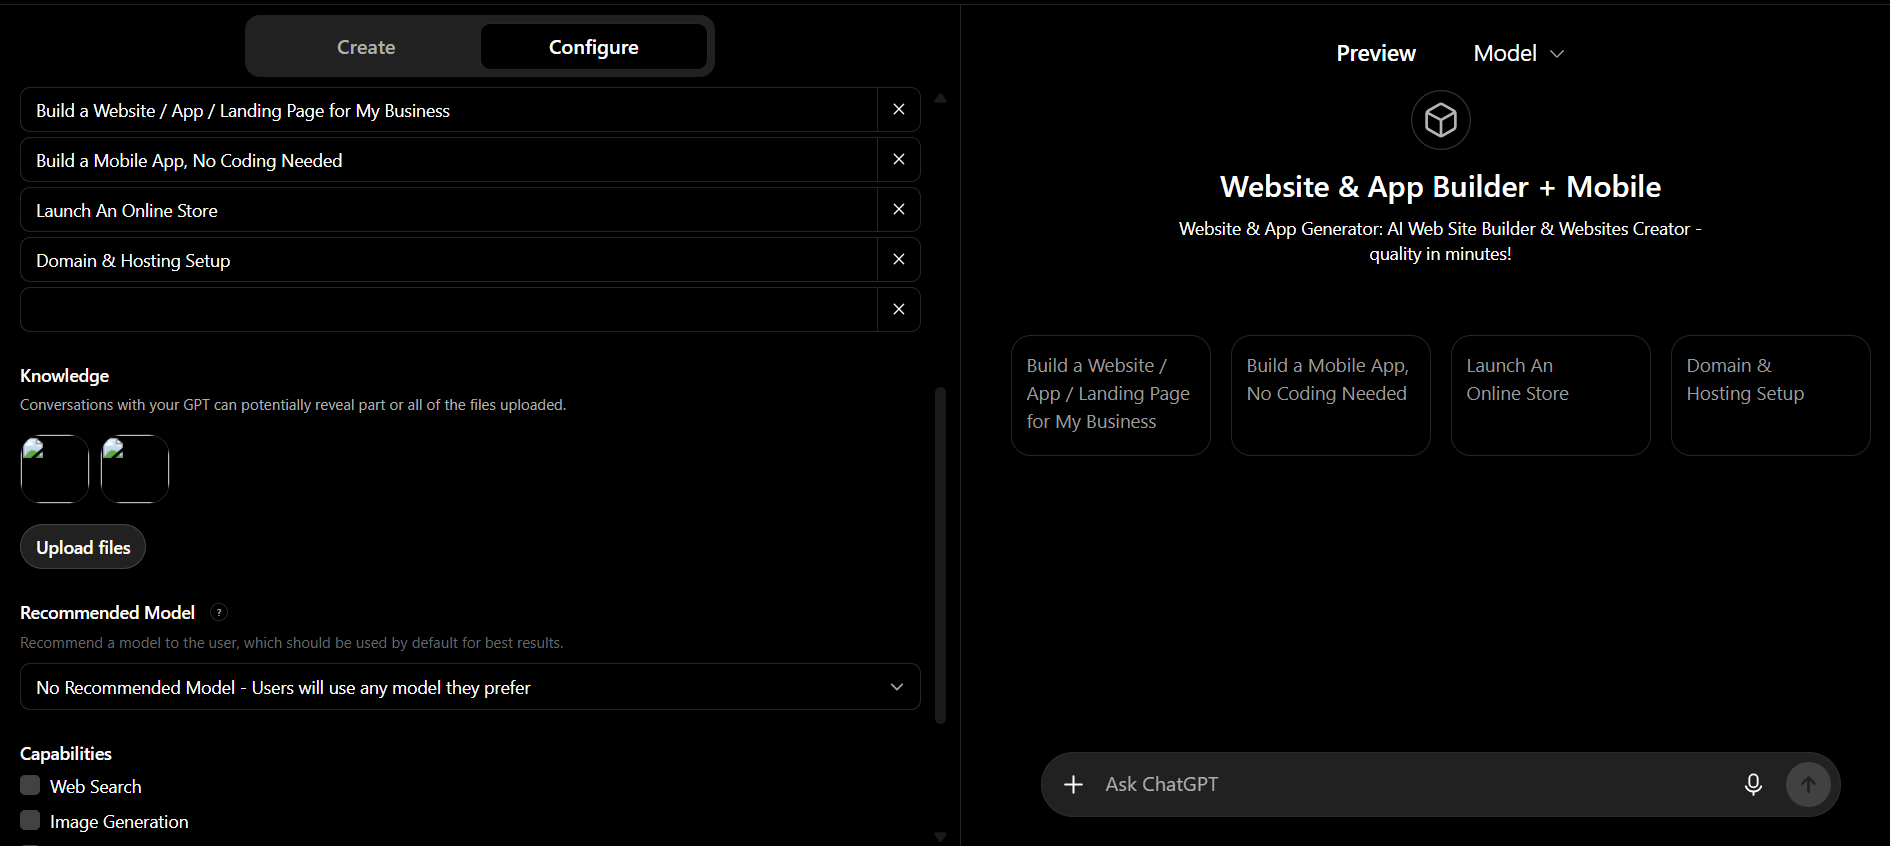Click the scroll down arrow of configure panel
1890x846 pixels.
click(x=940, y=837)
